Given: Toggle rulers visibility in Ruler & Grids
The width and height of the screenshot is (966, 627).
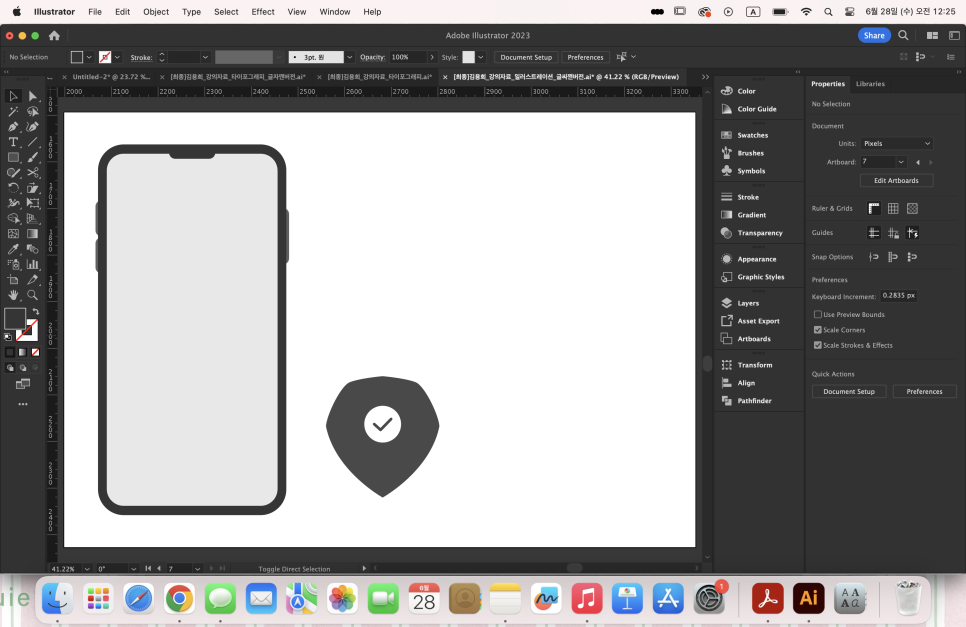Looking at the screenshot, I should pos(874,209).
